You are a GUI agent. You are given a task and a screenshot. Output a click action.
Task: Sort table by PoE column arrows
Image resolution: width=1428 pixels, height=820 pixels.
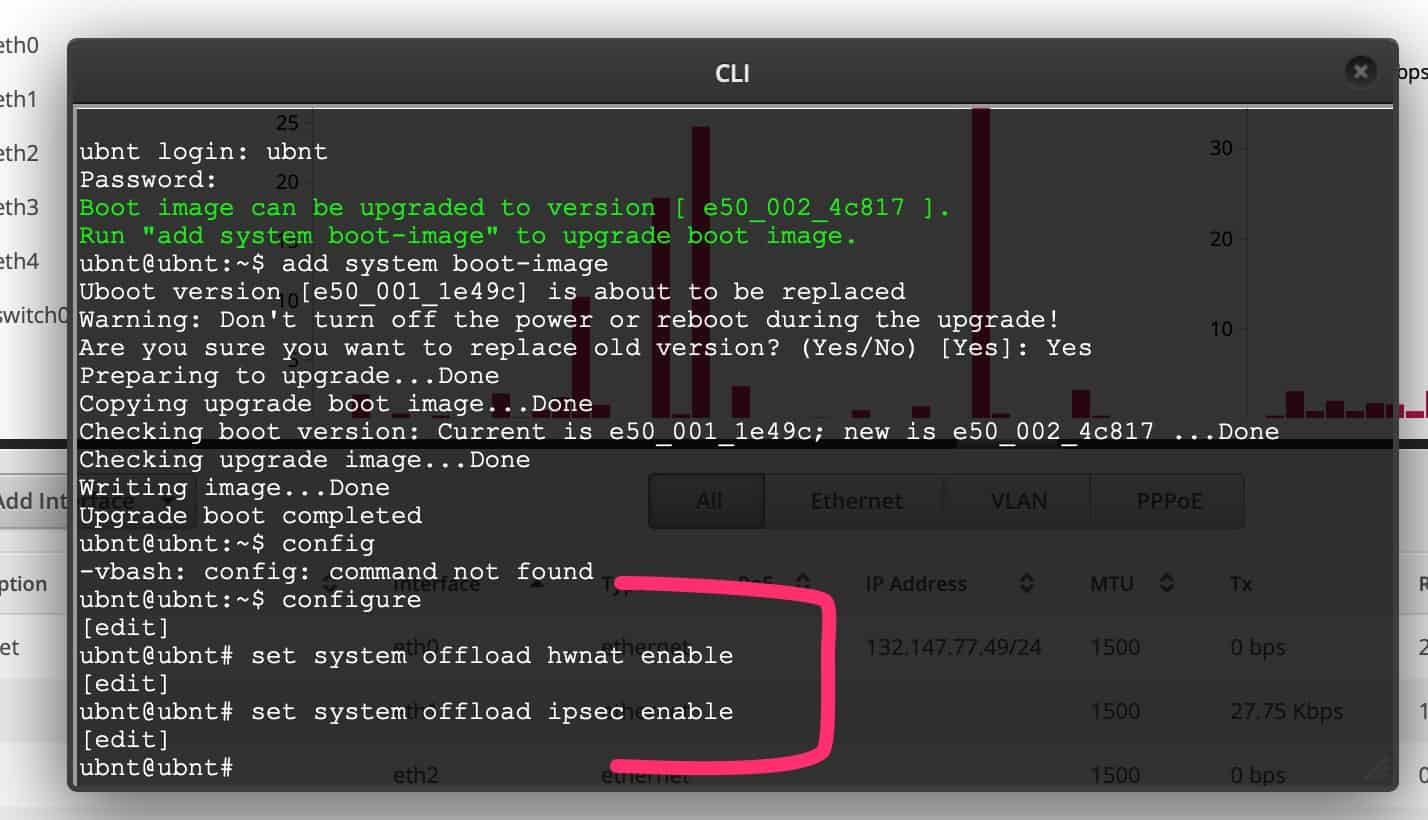[x=801, y=584]
